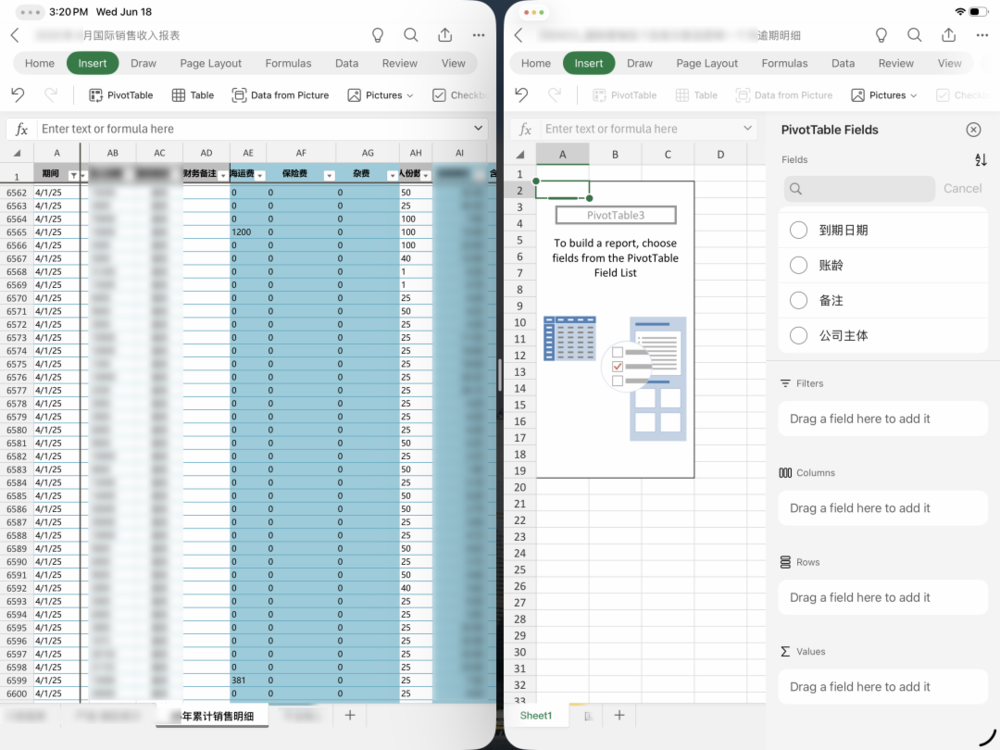Select the 账龄 field checkbox
Image resolution: width=1000 pixels, height=750 pixels.
pos(798,265)
